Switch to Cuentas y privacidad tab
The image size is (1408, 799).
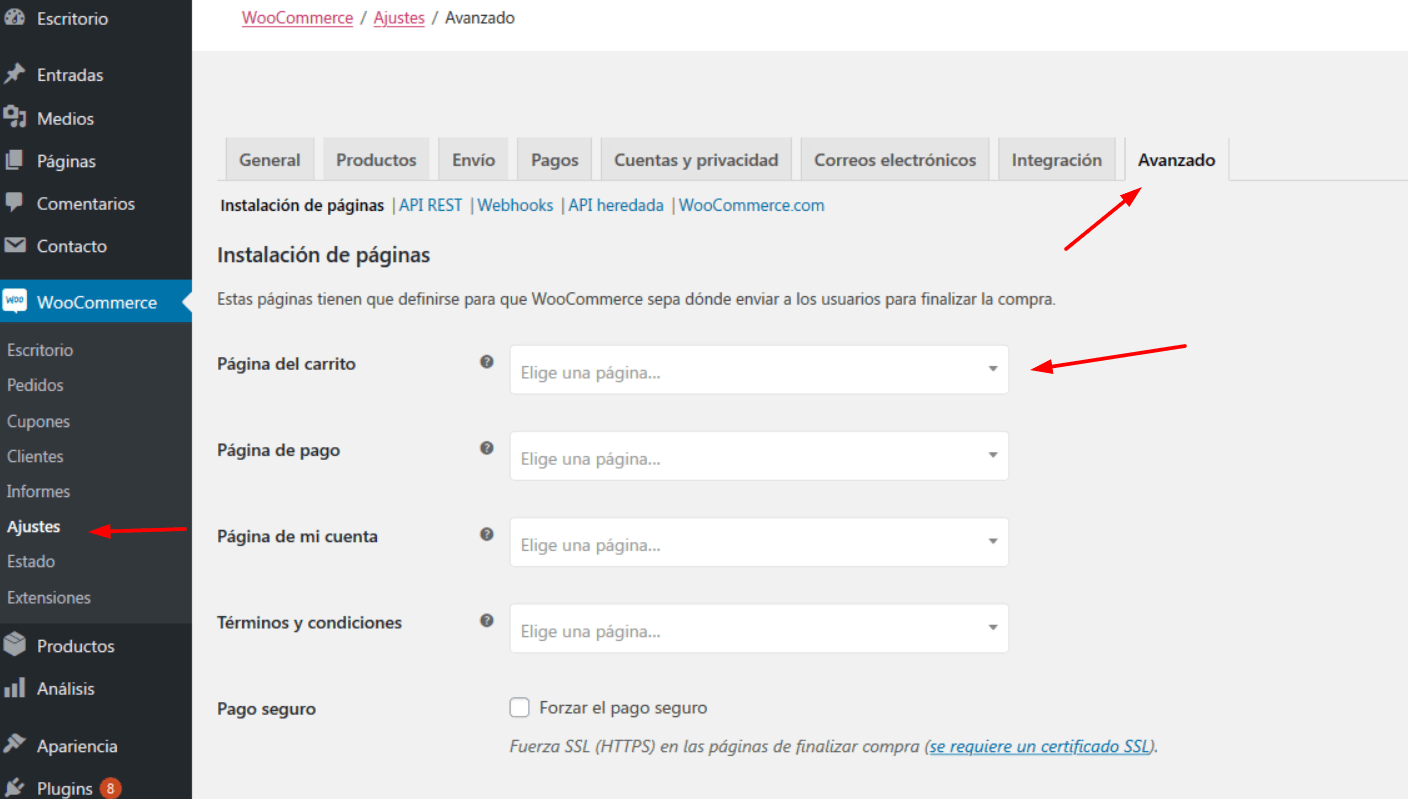[696, 160]
